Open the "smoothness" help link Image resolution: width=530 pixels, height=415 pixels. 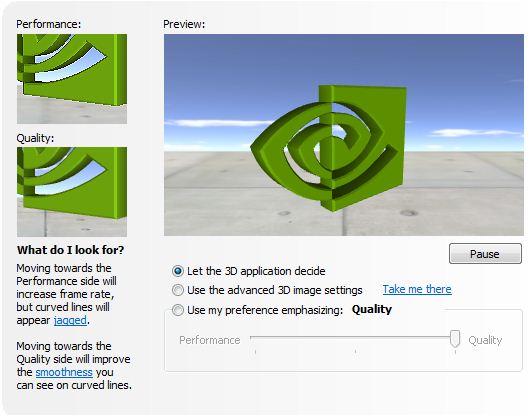point(64,372)
